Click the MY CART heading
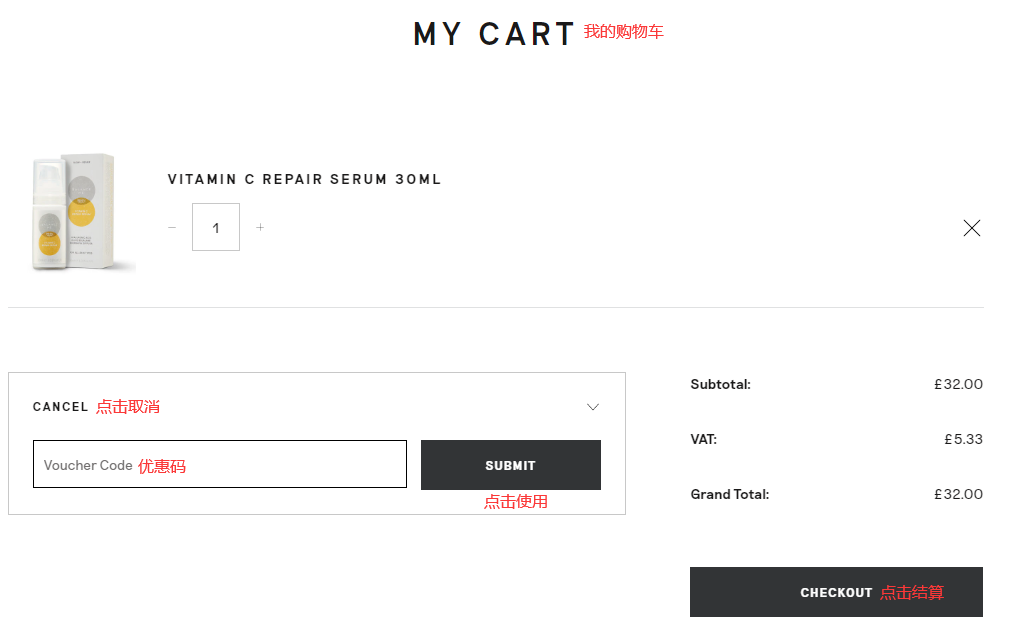Viewport: 1014px width, 627px height. tap(493, 34)
